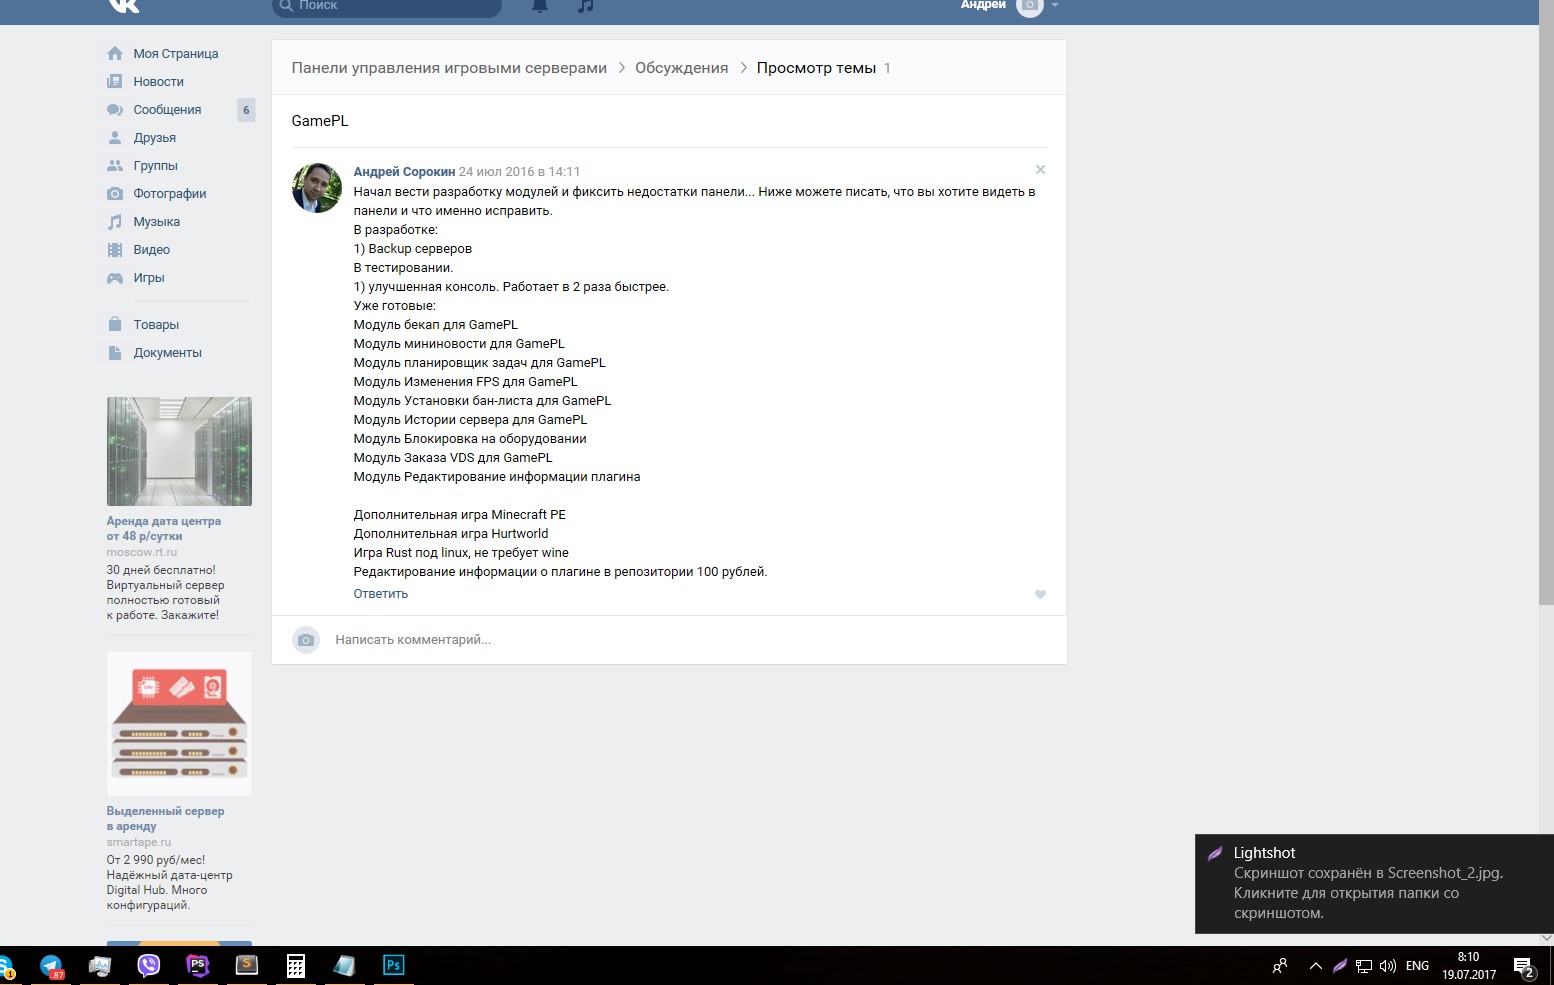Open PhpStorm from the taskbar
Image resolution: width=1554 pixels, height=985 pixels.
(x=198, y=966)
